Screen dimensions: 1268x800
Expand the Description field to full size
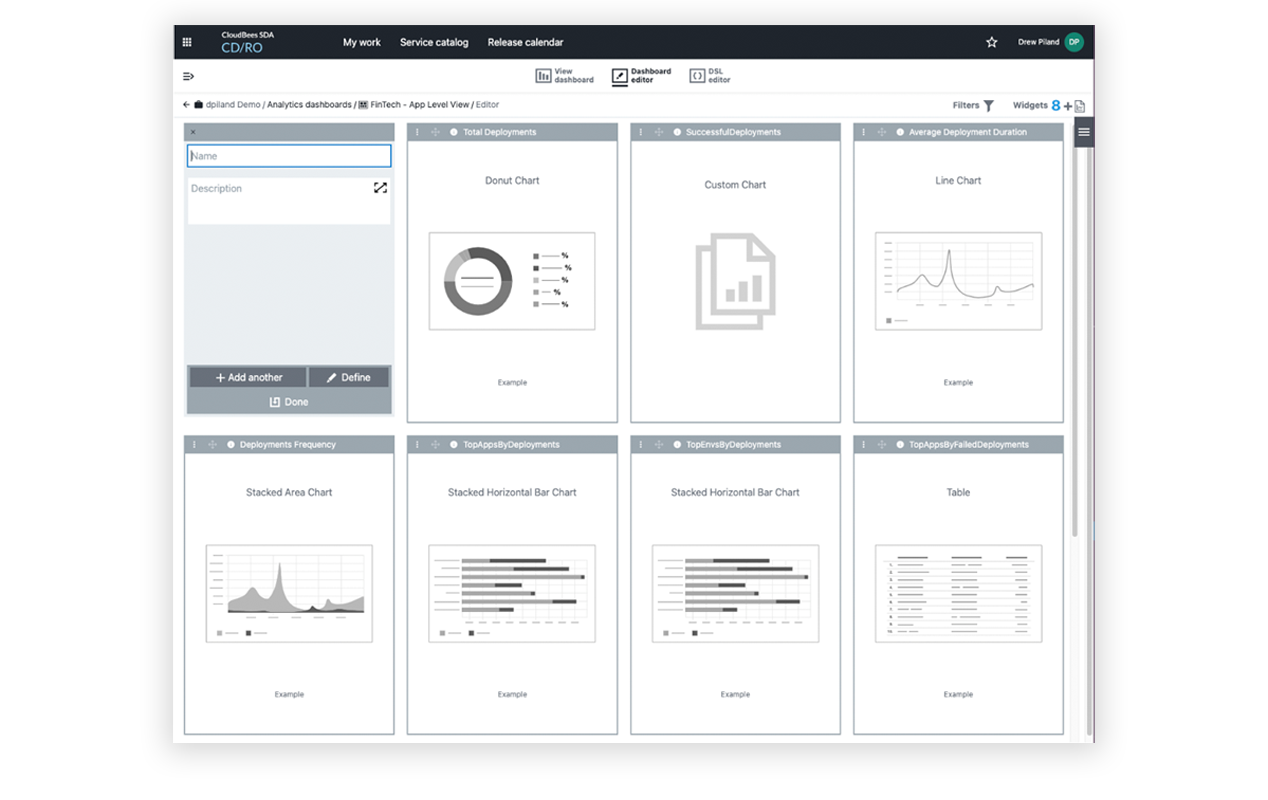(380, 187)
